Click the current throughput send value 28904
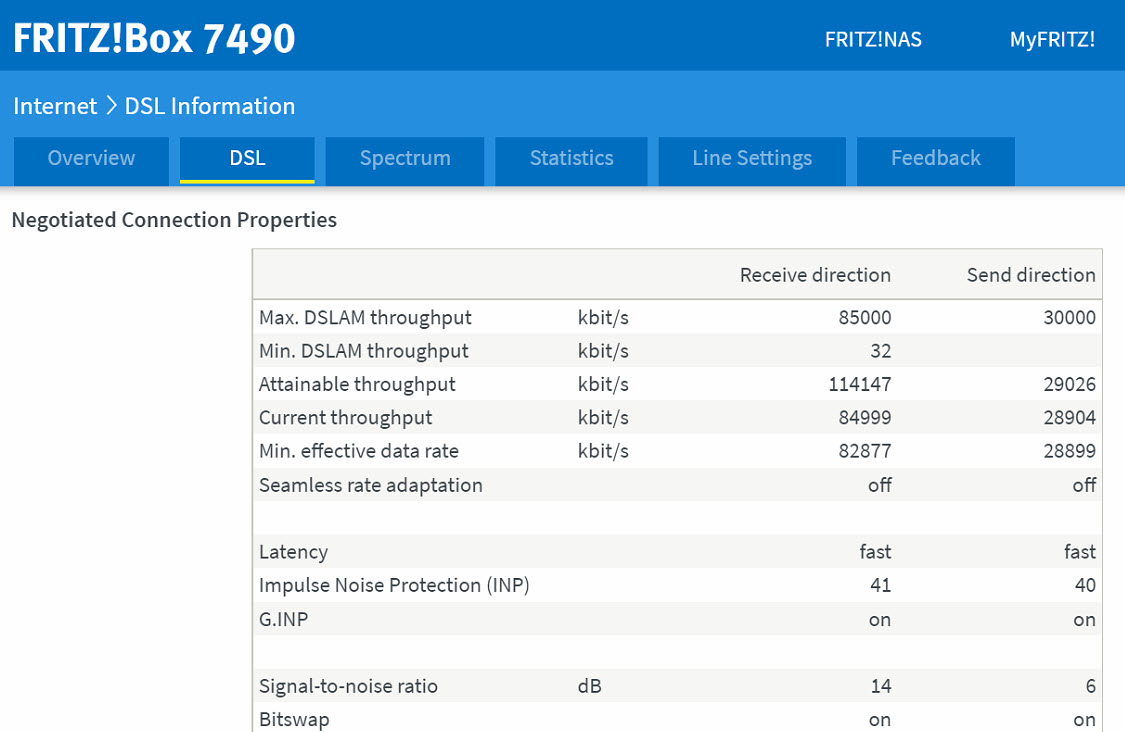1125x732 pixels. pos(1069,418)
